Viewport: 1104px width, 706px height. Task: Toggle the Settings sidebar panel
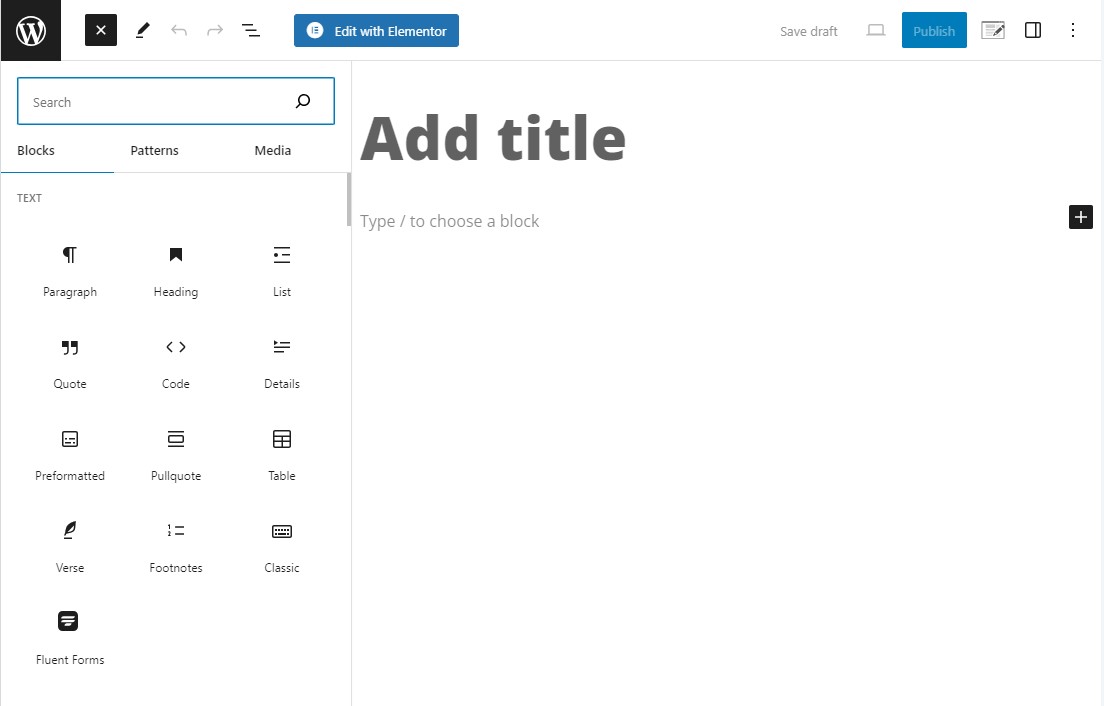click(1032, 30)
